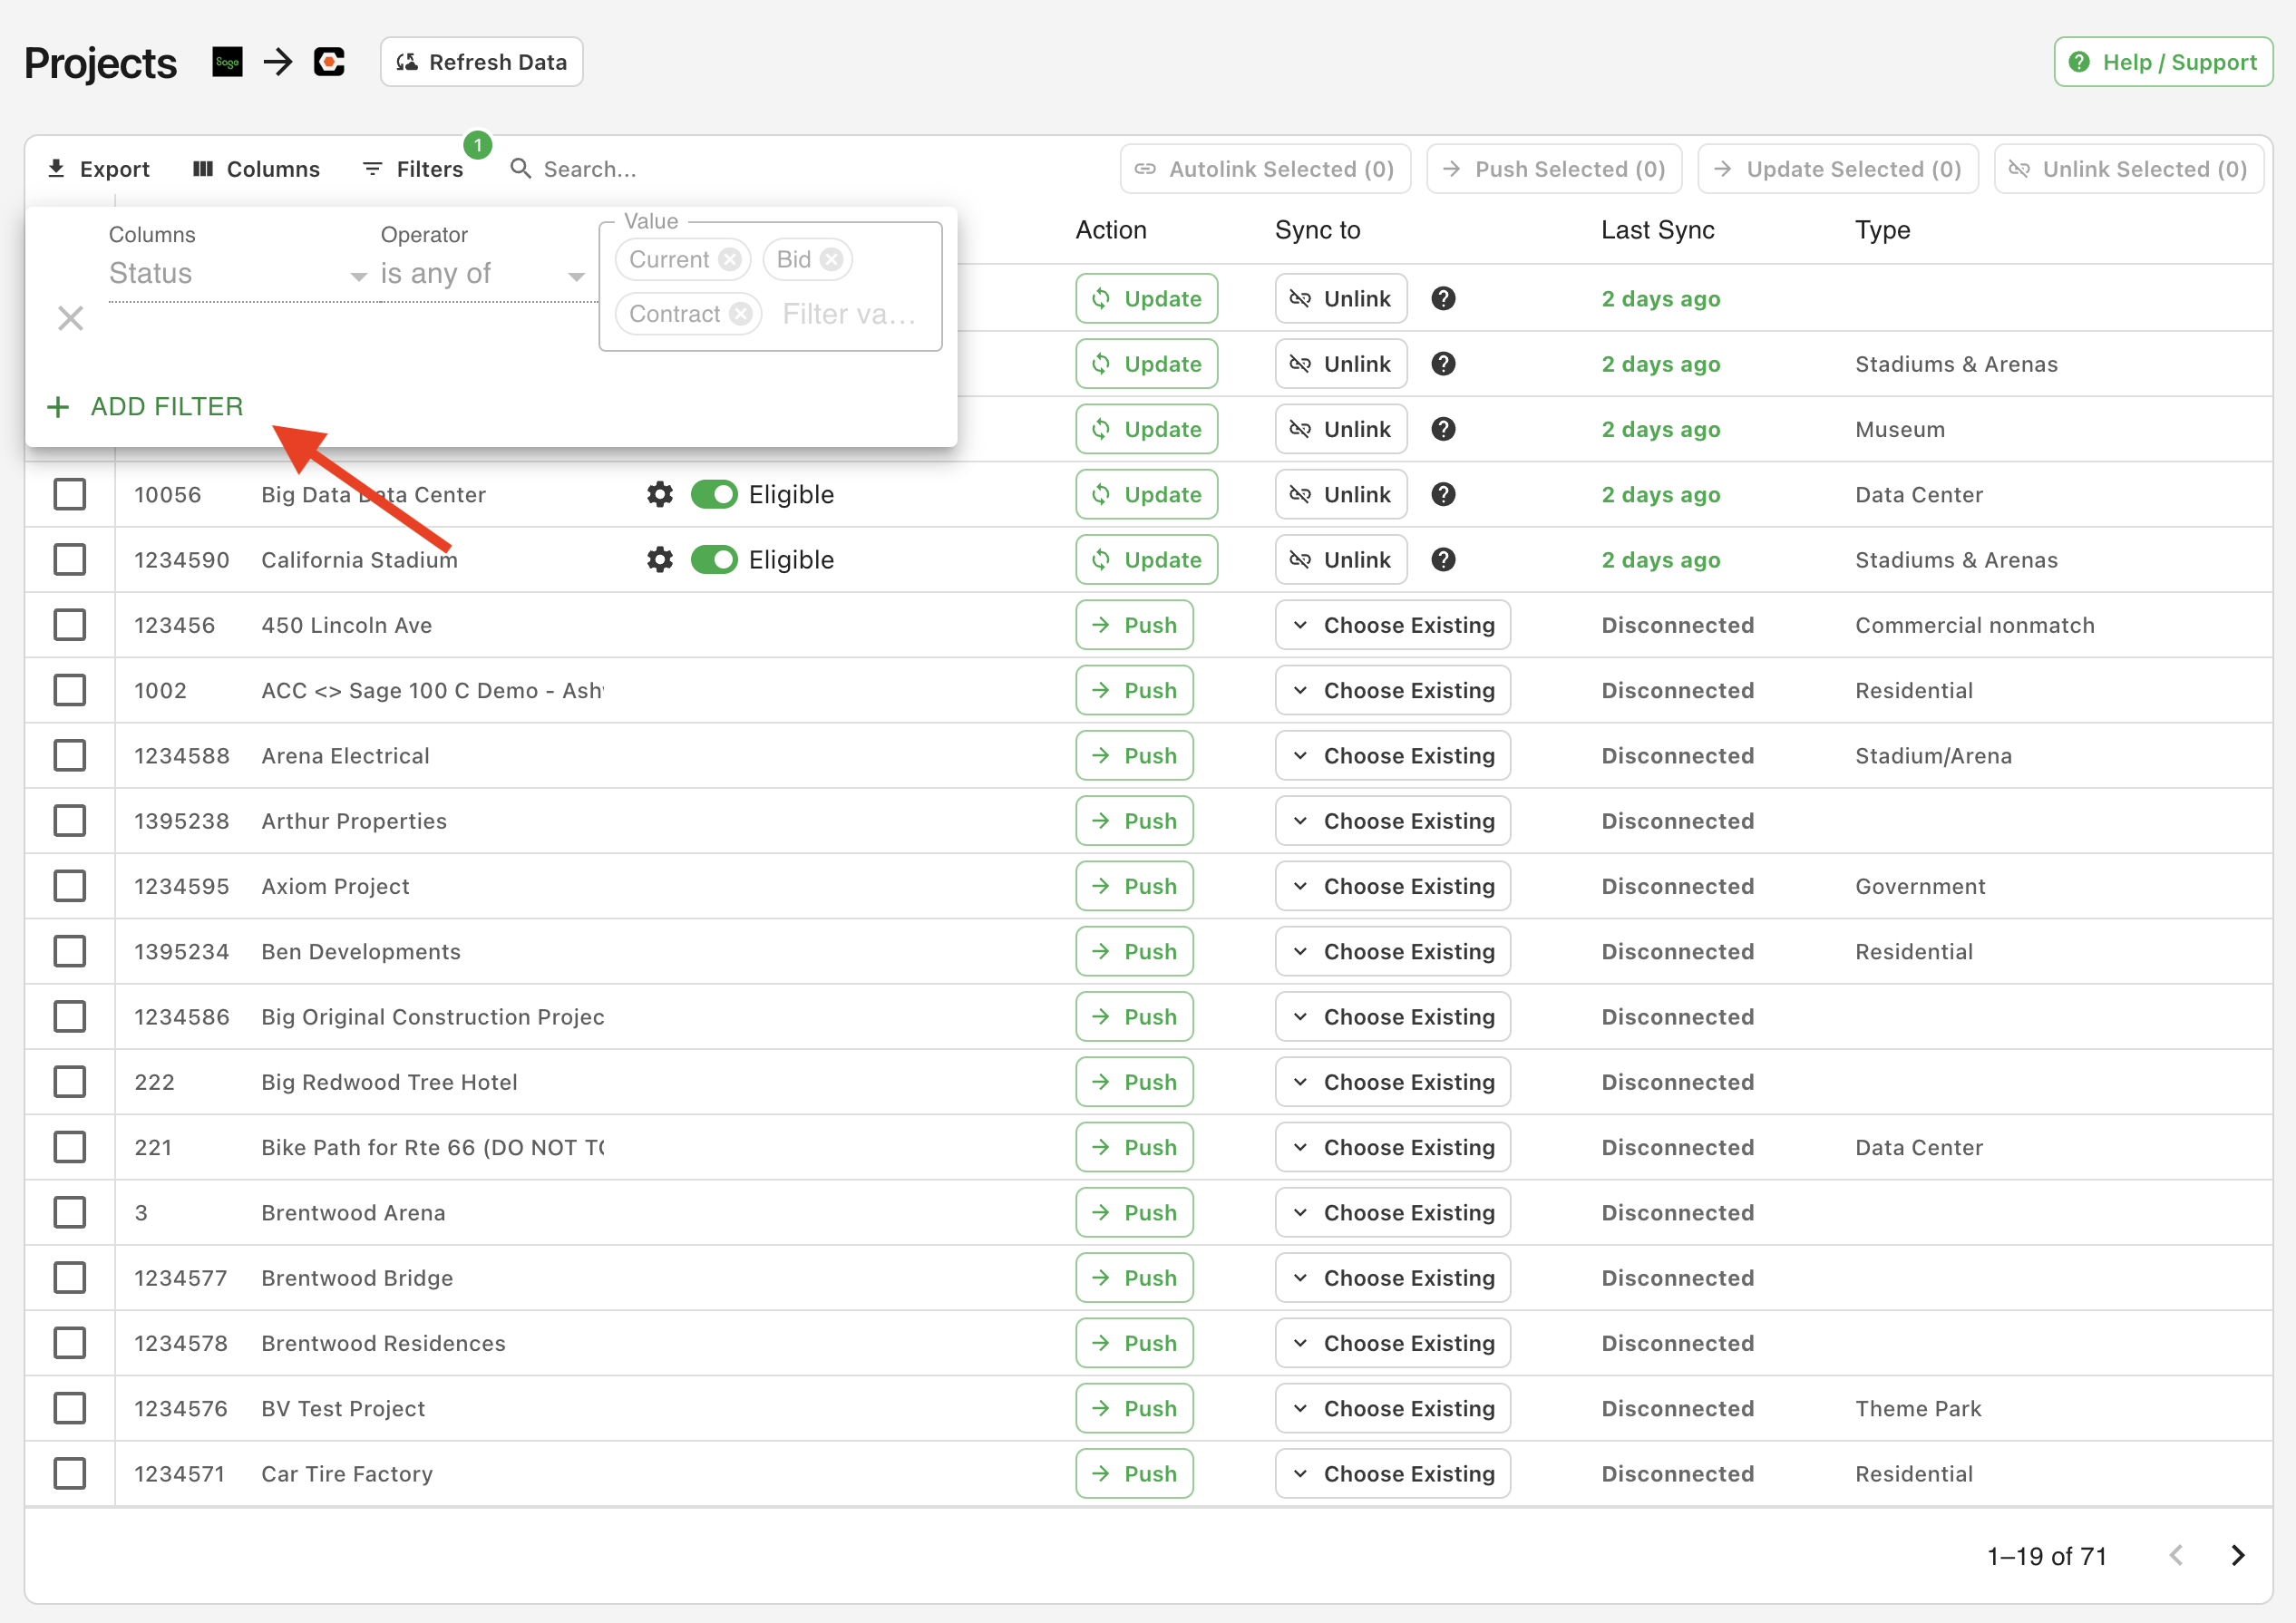
Task: Check the box for project 10056
Action: coord(70,494)
